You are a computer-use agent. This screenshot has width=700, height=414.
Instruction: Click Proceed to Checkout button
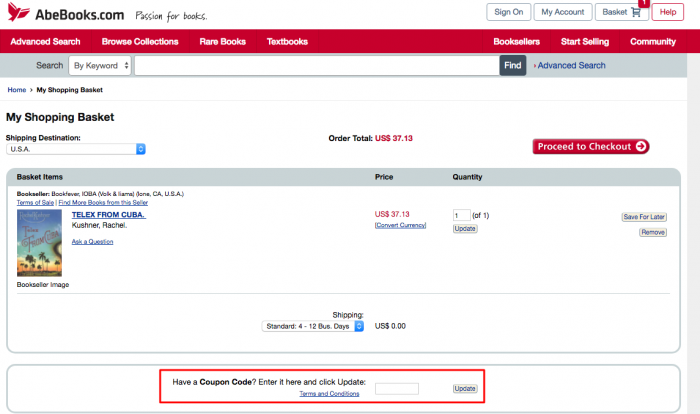tap(591, 146)
